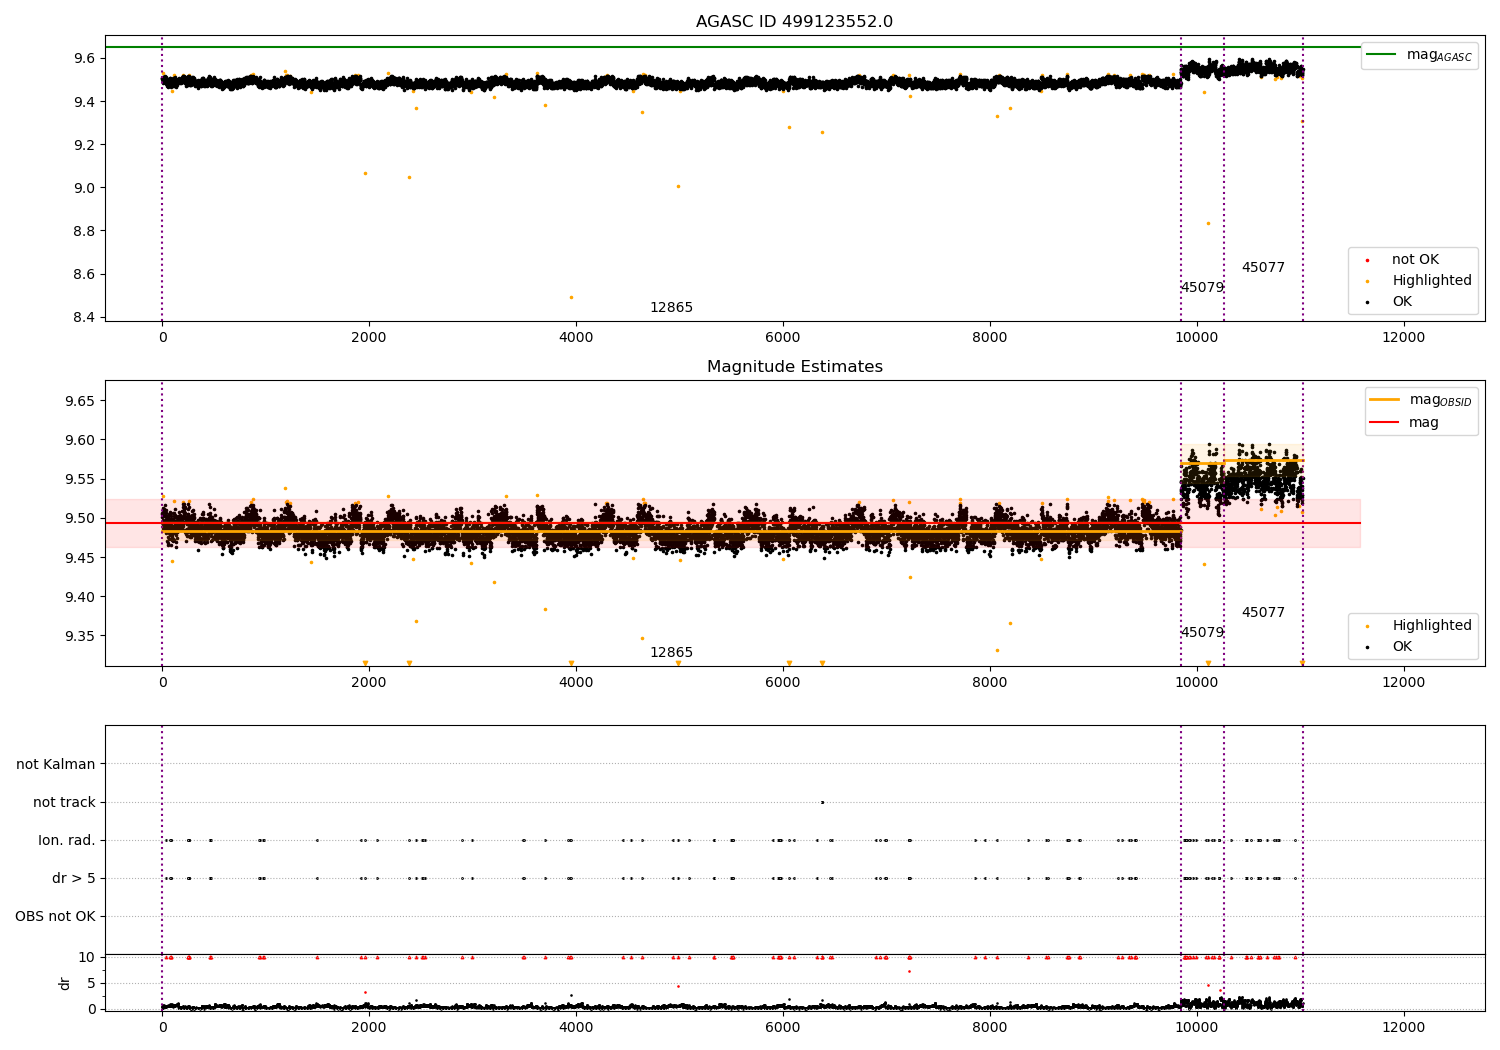Click the orange outlier near 8.8 after the 45079 line in the top plot
Screen dimensions: 1500x1050
coord(1208,223)
